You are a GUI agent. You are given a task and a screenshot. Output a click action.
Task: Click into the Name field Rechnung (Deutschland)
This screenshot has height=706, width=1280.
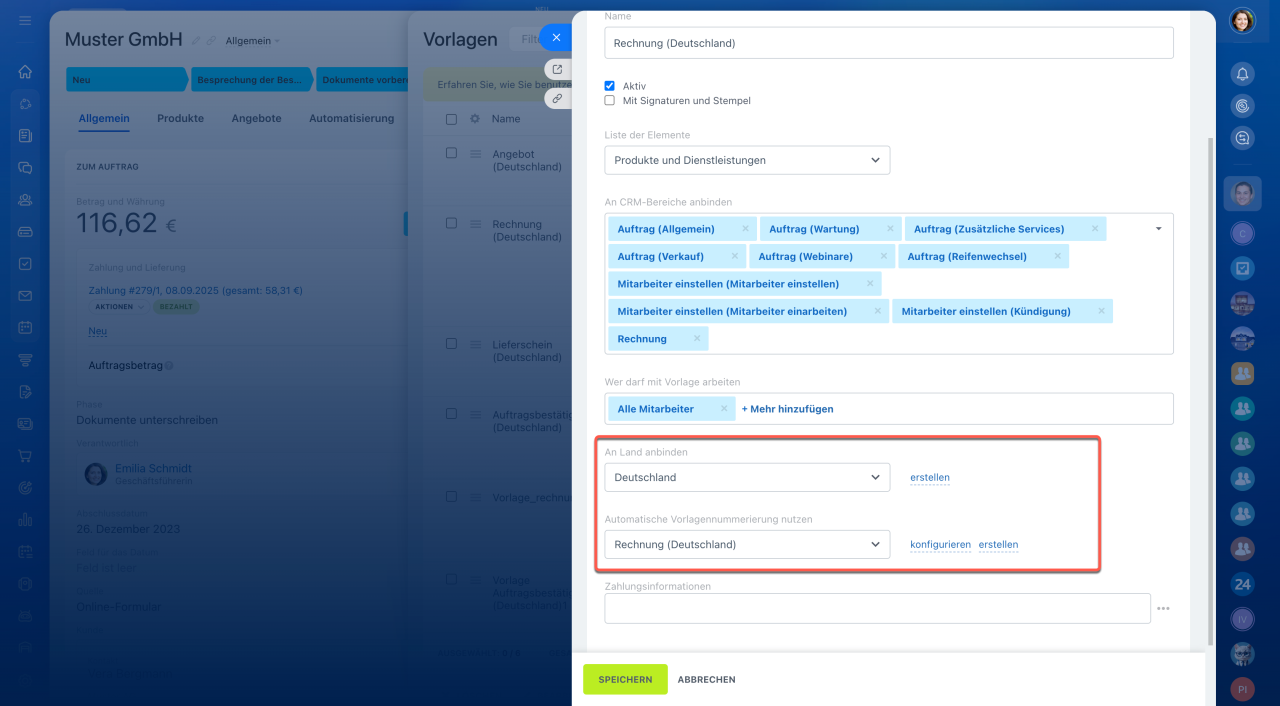pyautogui.click(x=889, y=43)
